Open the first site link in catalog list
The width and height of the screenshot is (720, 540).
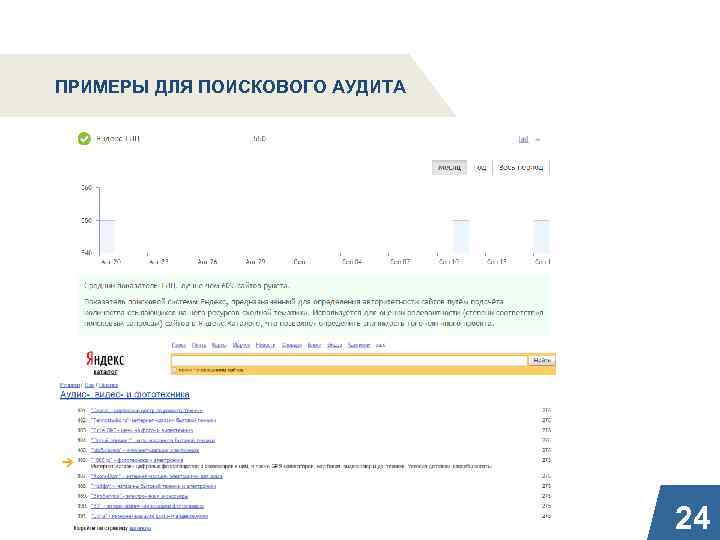[x=146, y=411]
